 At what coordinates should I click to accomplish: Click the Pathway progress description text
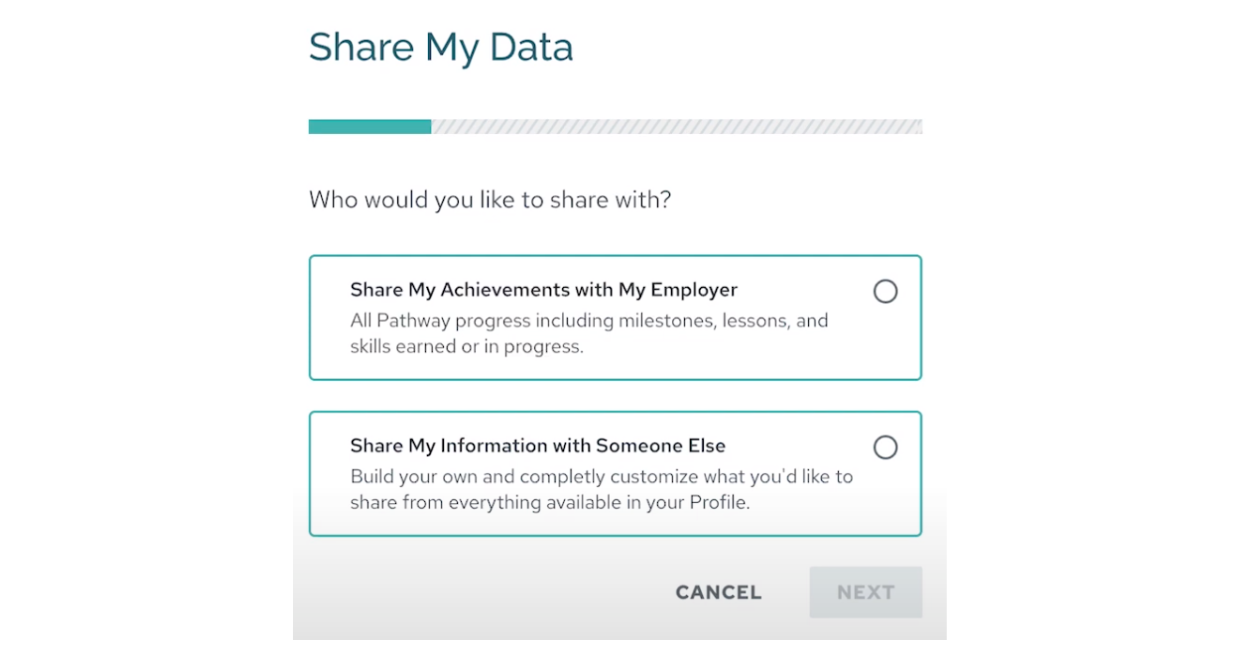tap(588, 333)
